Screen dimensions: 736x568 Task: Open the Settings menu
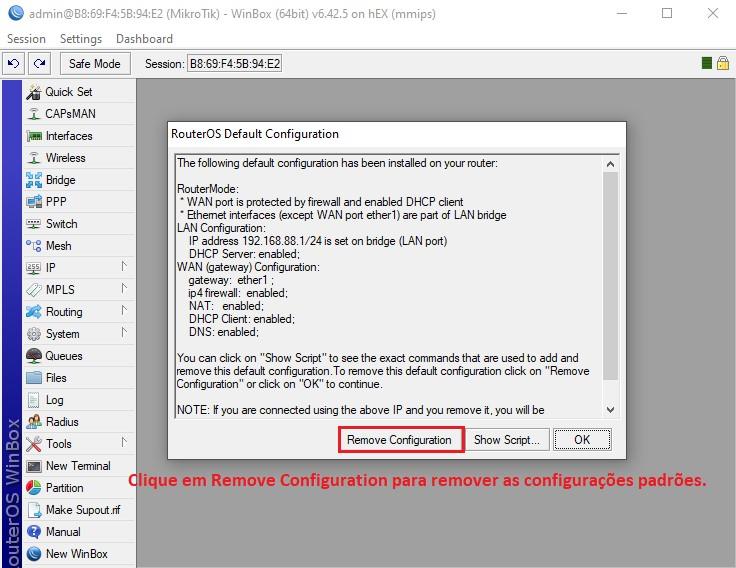tap(81, 38)
